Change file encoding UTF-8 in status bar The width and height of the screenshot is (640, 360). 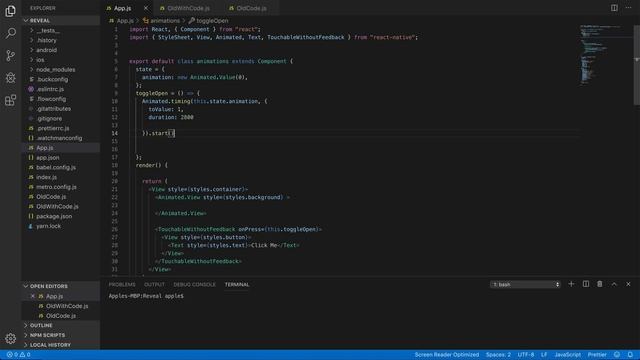pos(526,355)
